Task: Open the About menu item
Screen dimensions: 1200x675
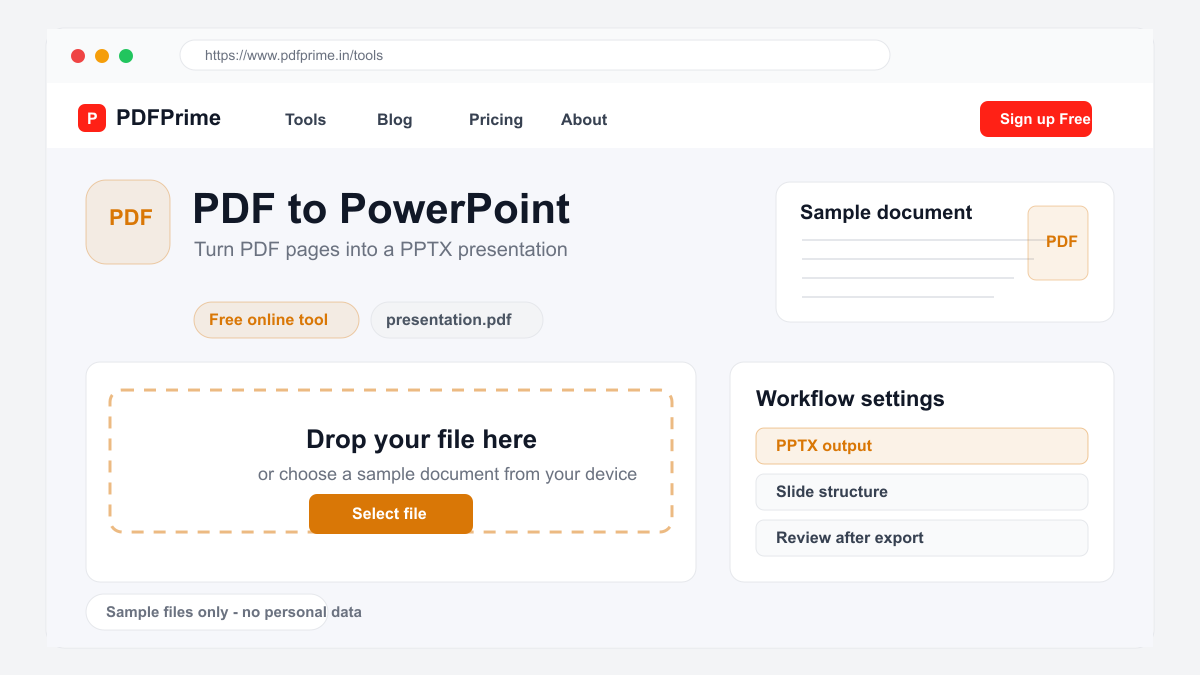Action: pyautogui.click(x=584, y=119)
